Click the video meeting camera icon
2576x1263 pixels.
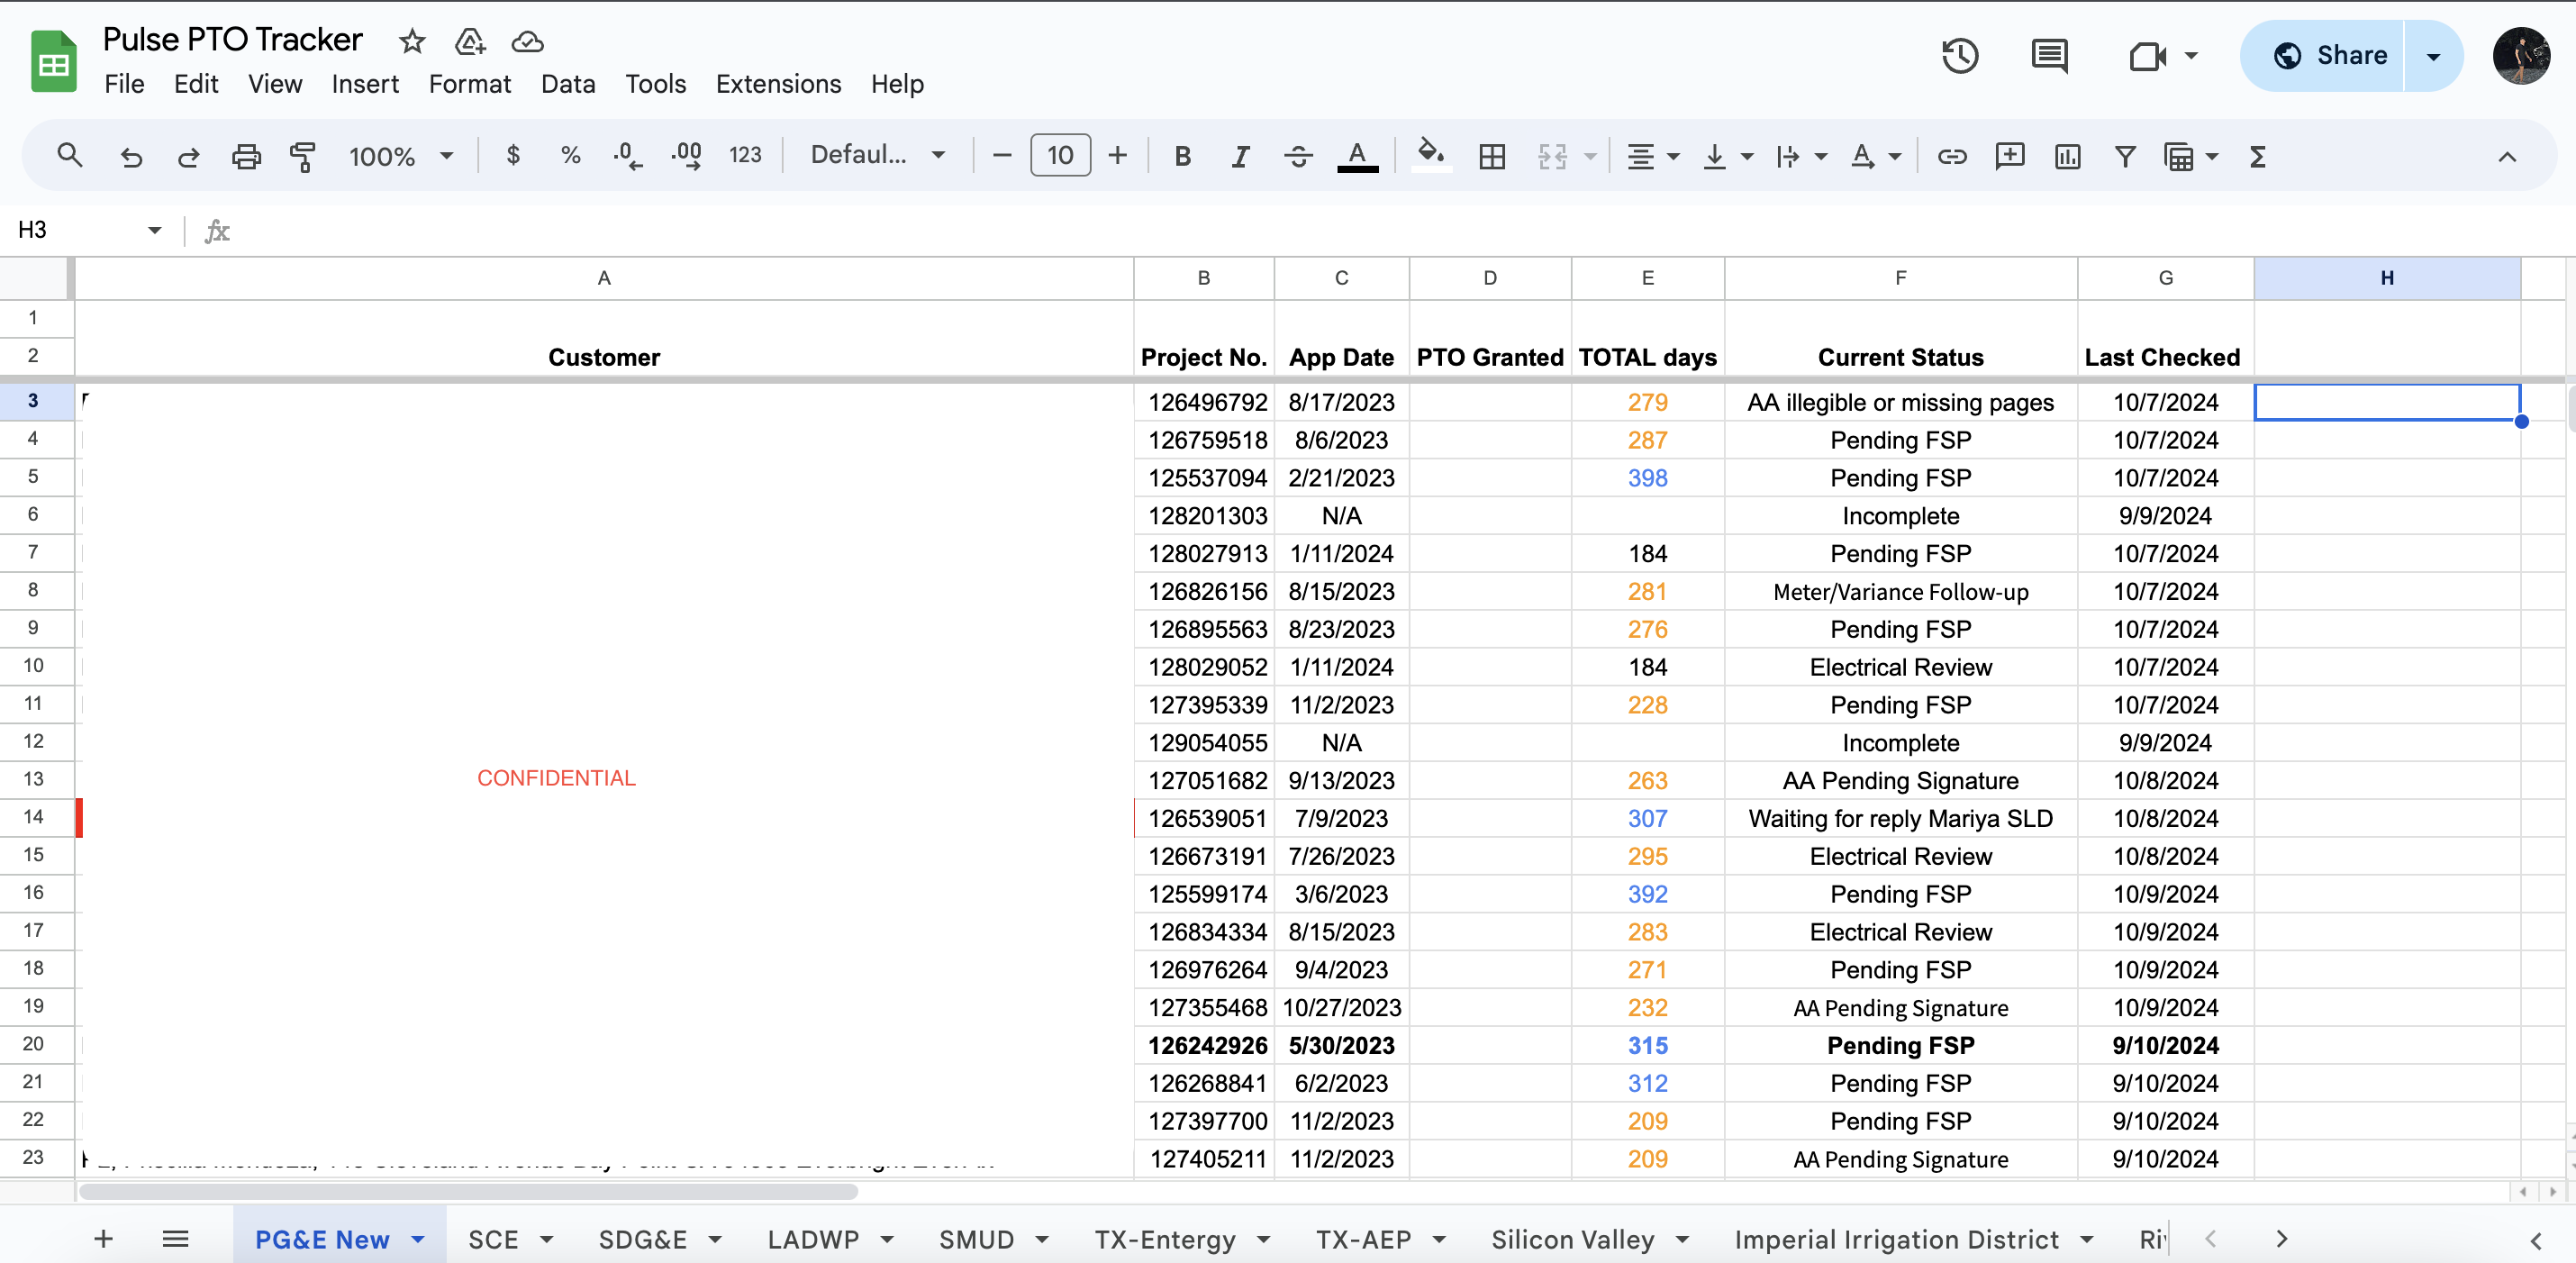[x=2147, y=55]
